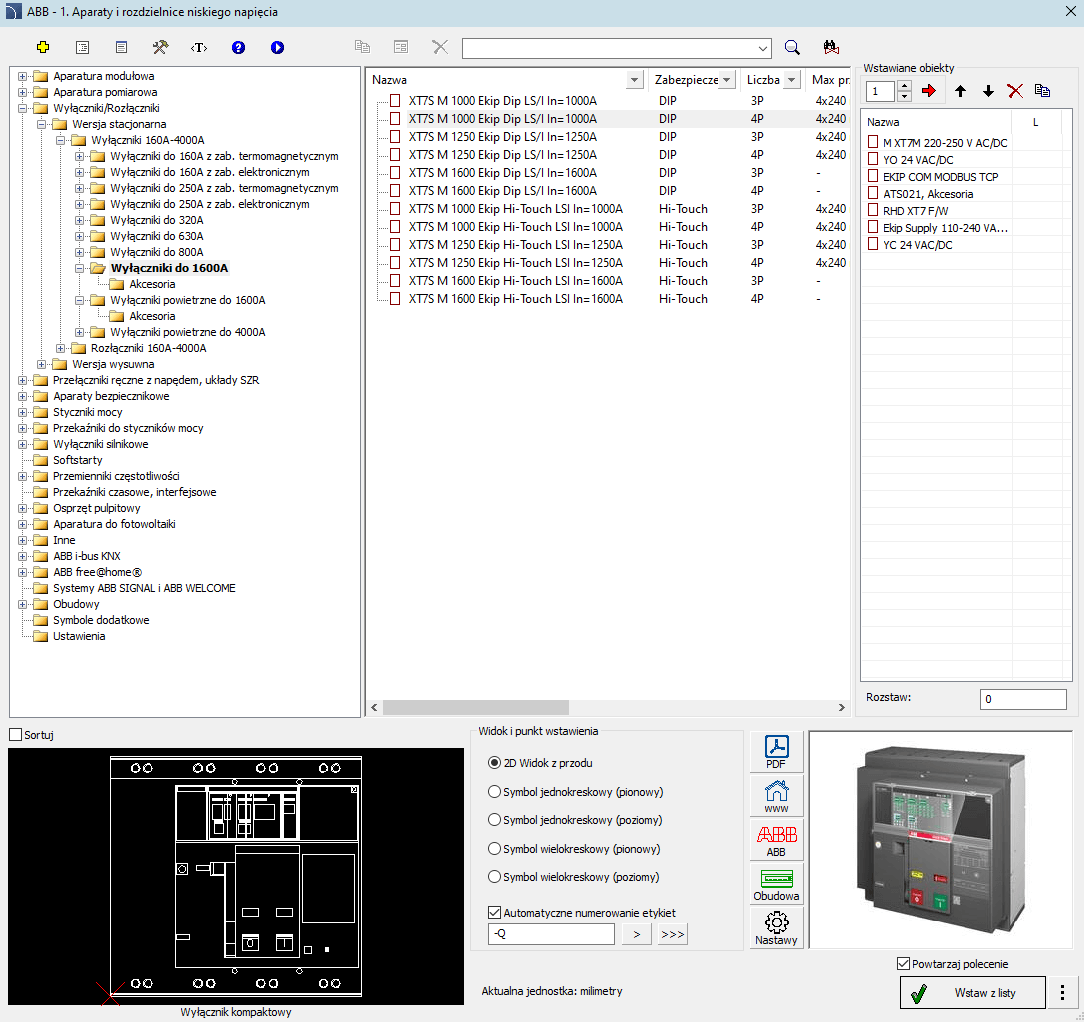Select Symbol jednokreskowy (poziomy)
Image resolution: width=1084 pixels, height=1022 pixels.
point(494,819)
